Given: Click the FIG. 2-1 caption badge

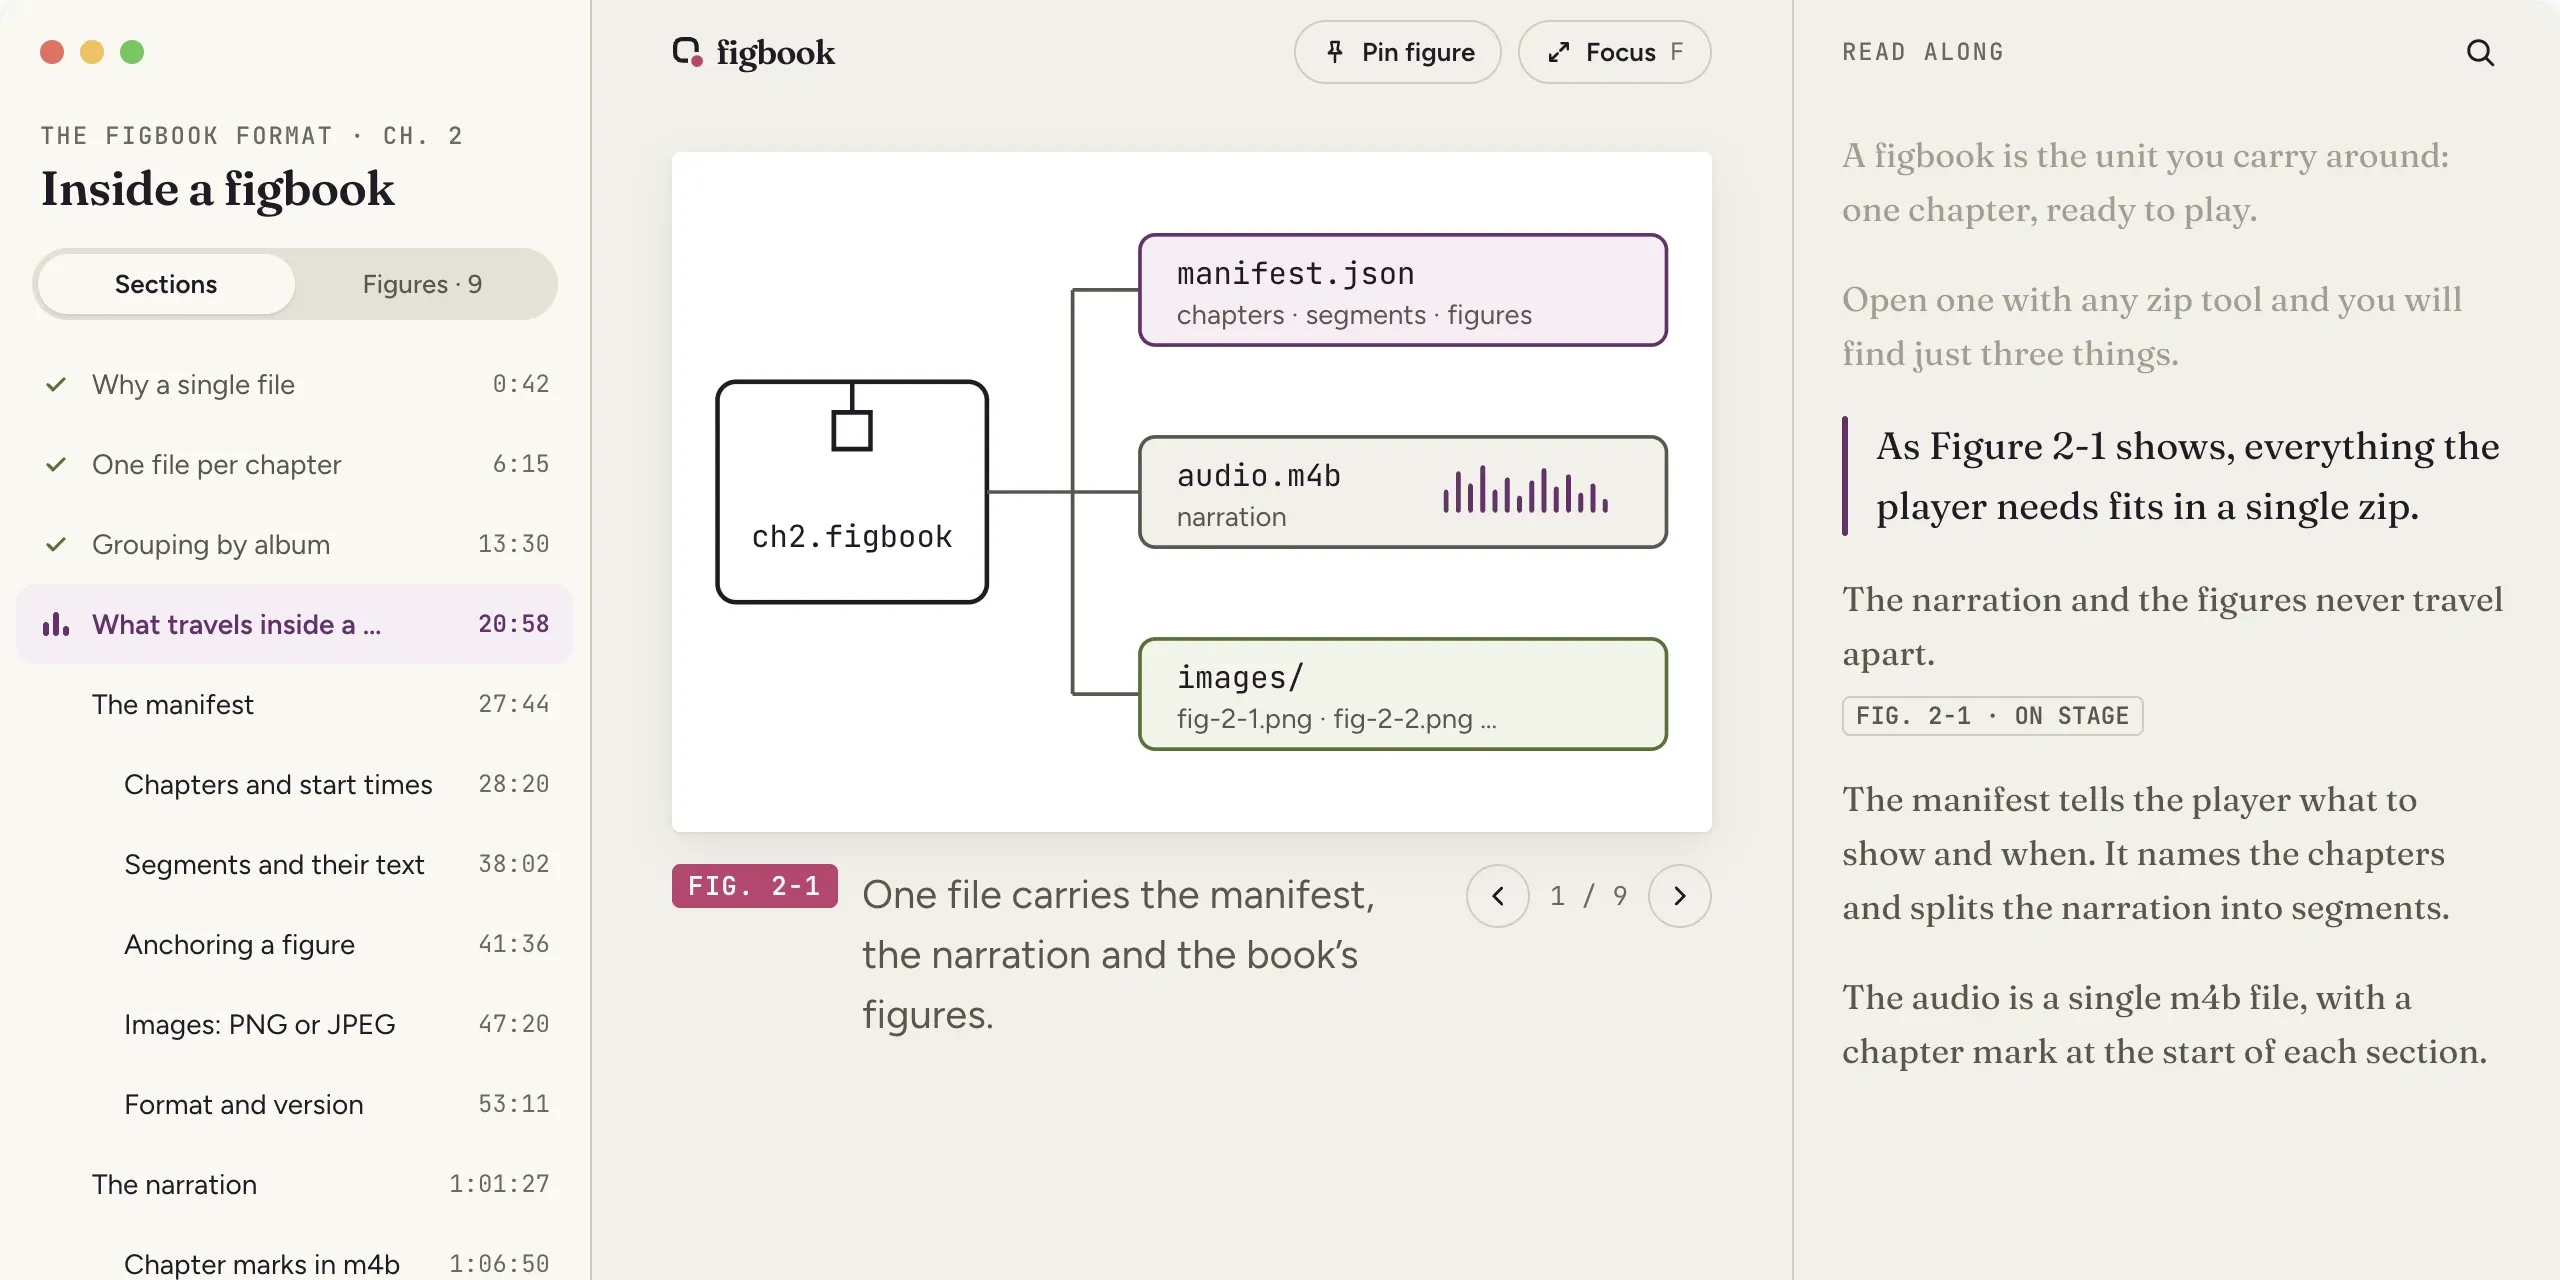Looking at the screenshot, I should point(754,886).
